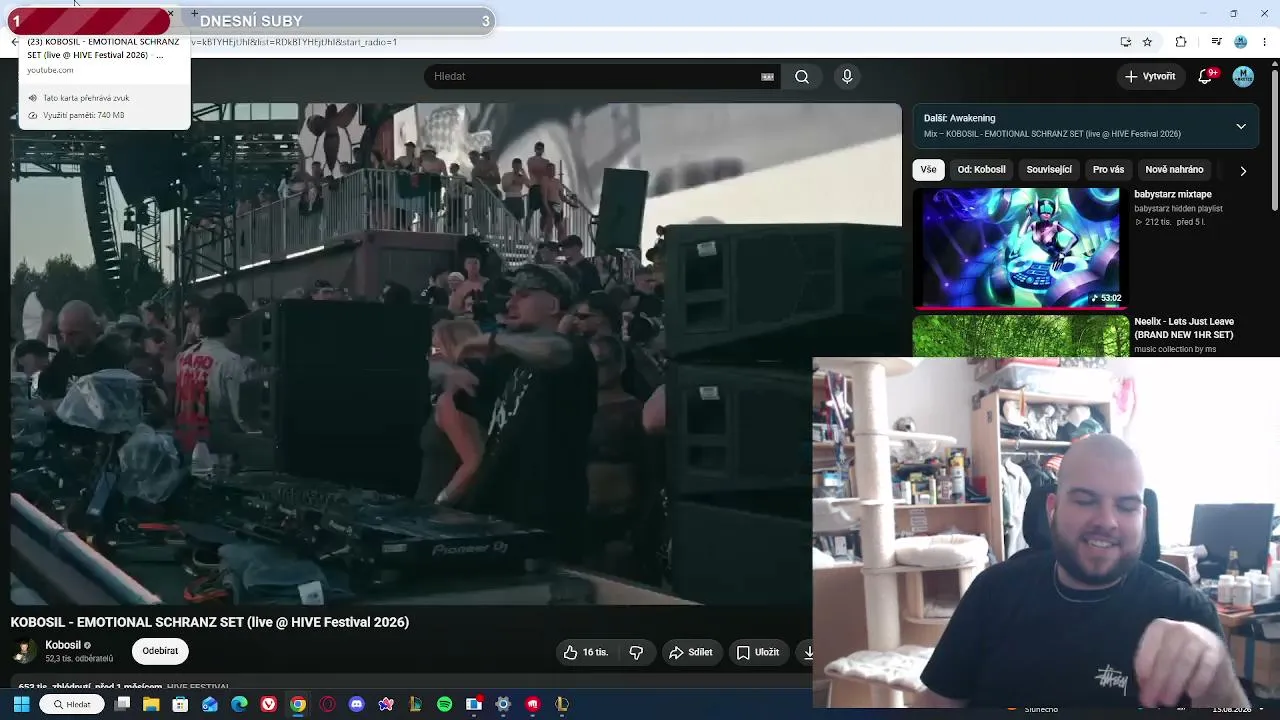Open Chrome extensions puzzle icon

1181,42
